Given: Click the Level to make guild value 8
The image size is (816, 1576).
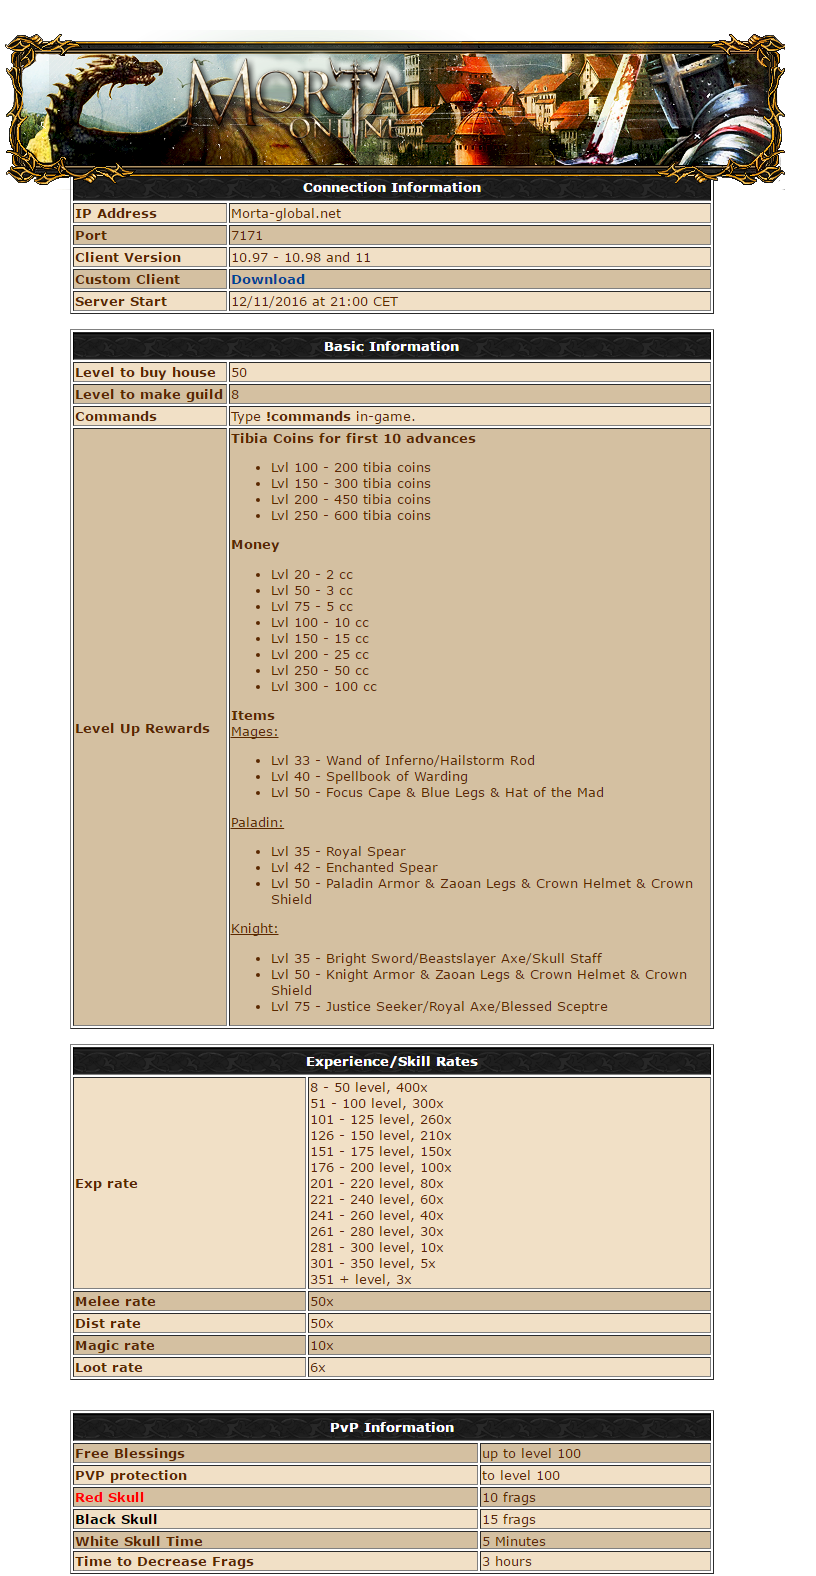Looking at the screenshot, I should pyautogui.click(x=235, y=395).
